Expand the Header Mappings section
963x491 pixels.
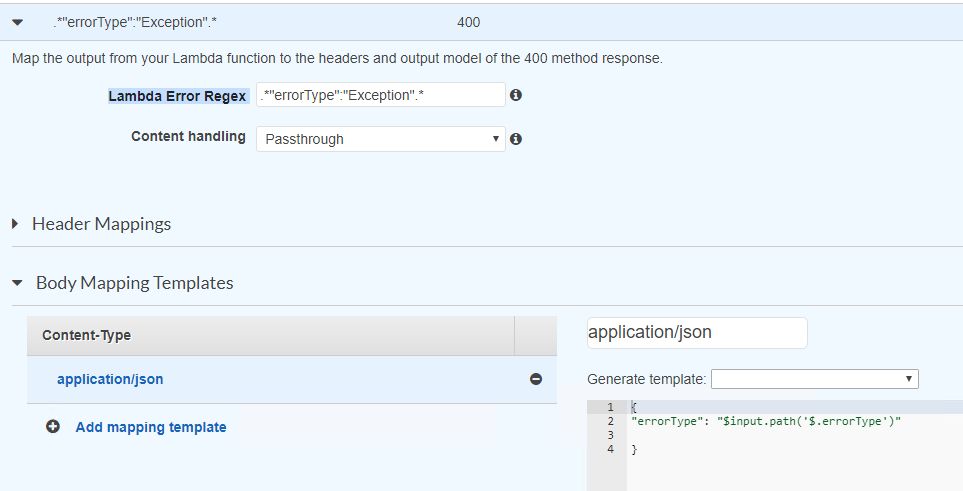[16, 224]
